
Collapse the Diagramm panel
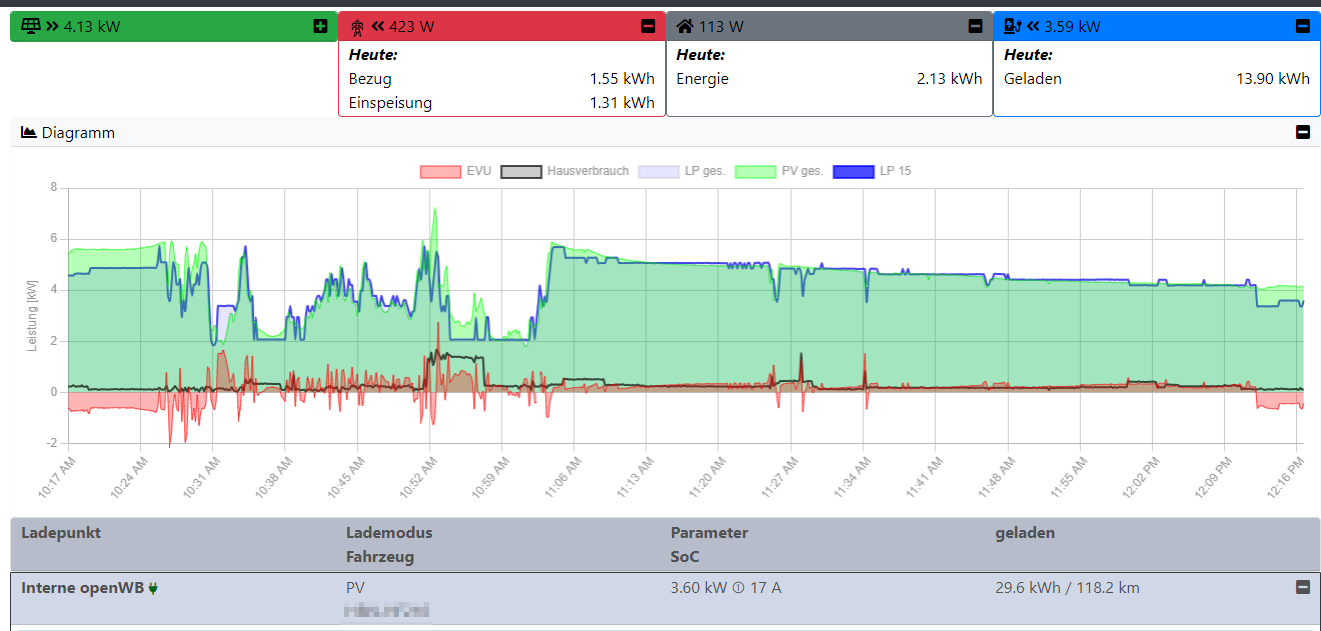[1302, 132]
